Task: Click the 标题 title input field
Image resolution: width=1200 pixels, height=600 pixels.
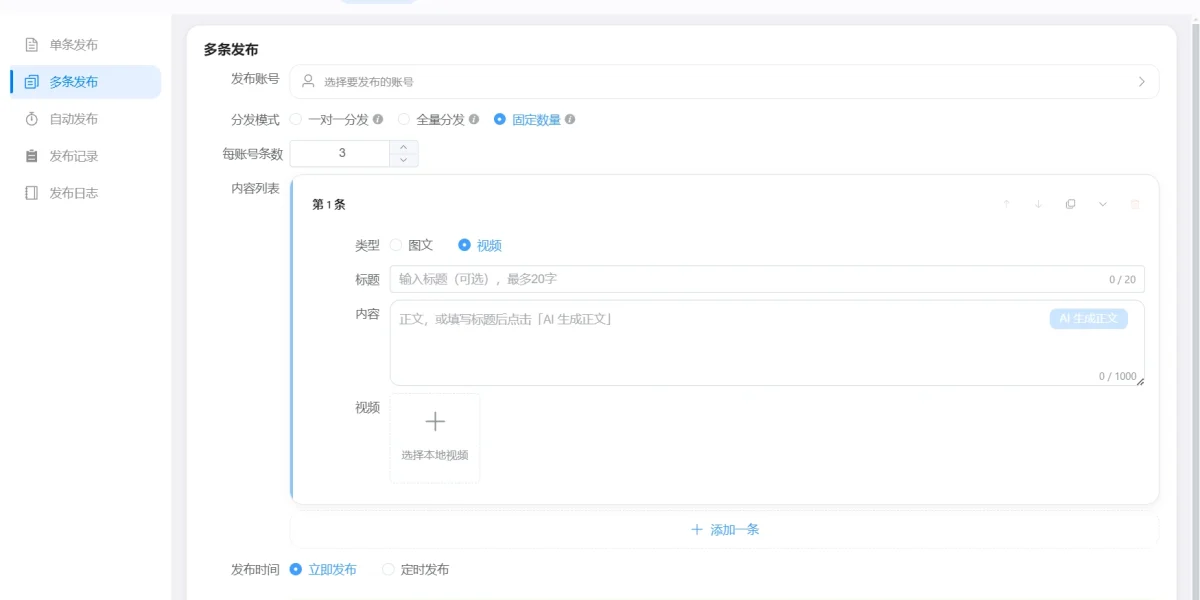Action: click(767, 279)
